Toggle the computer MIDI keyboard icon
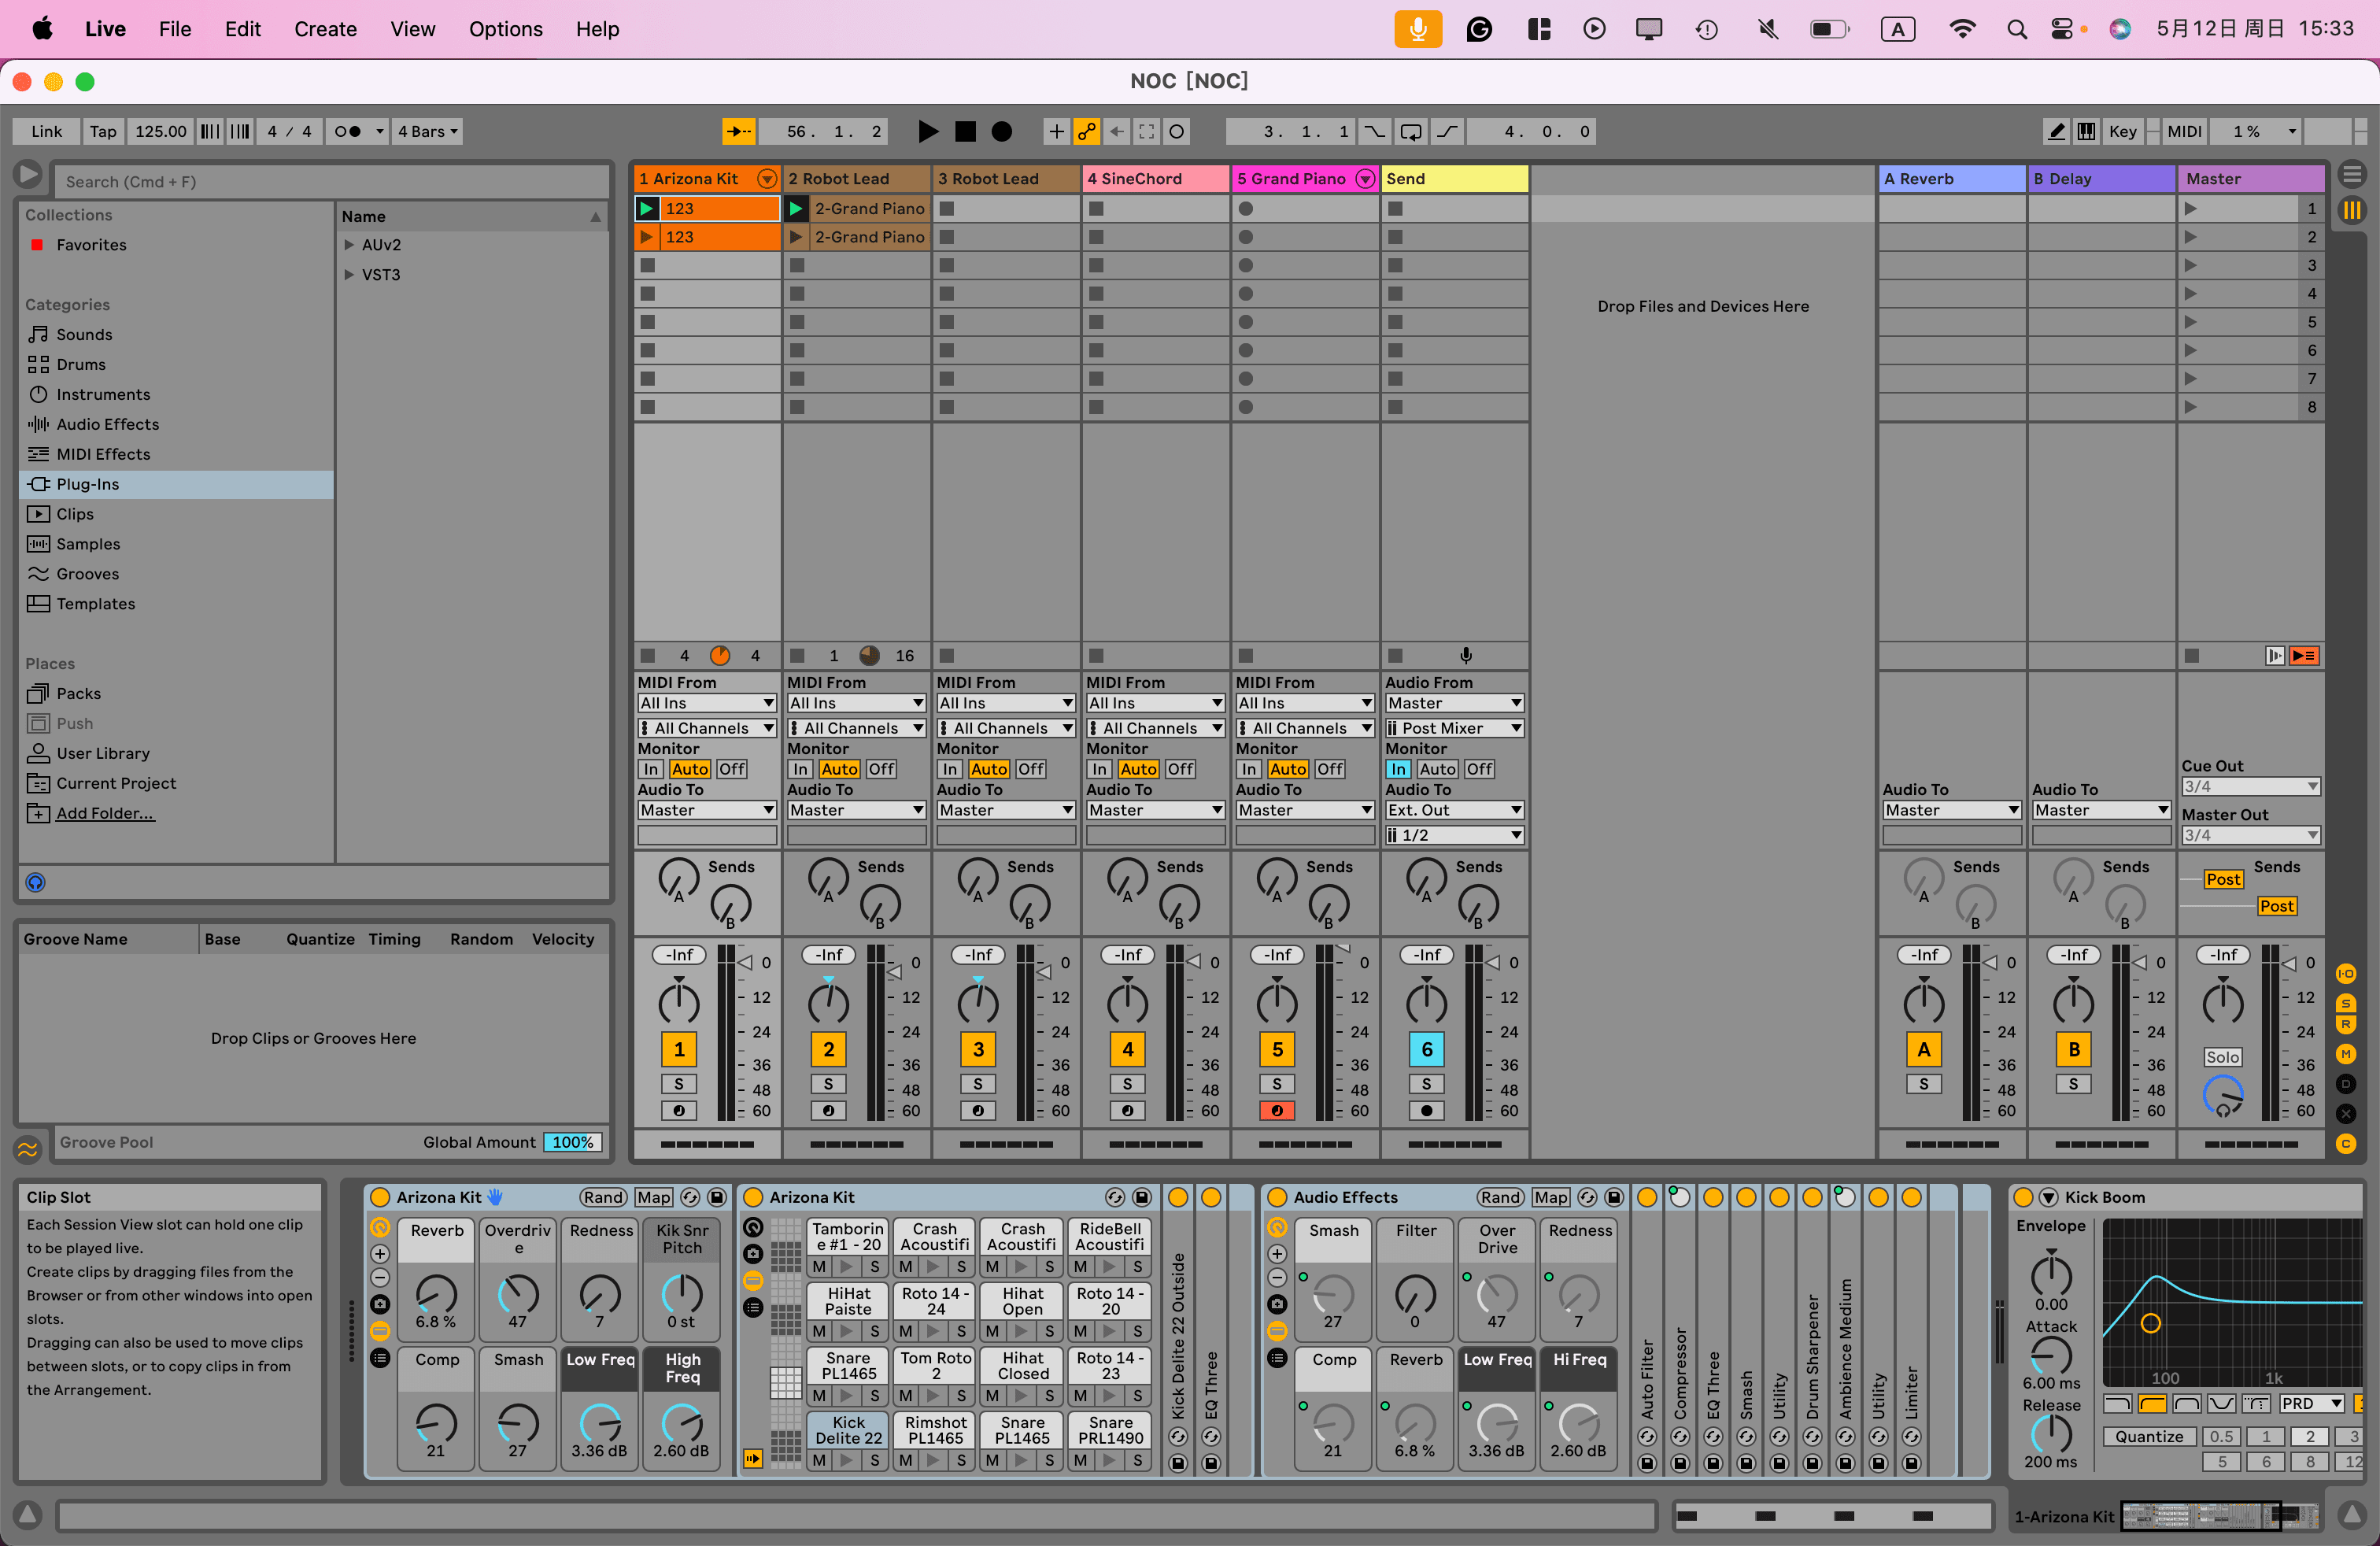2380x1546 pixels. click(x=2086, y=131)
